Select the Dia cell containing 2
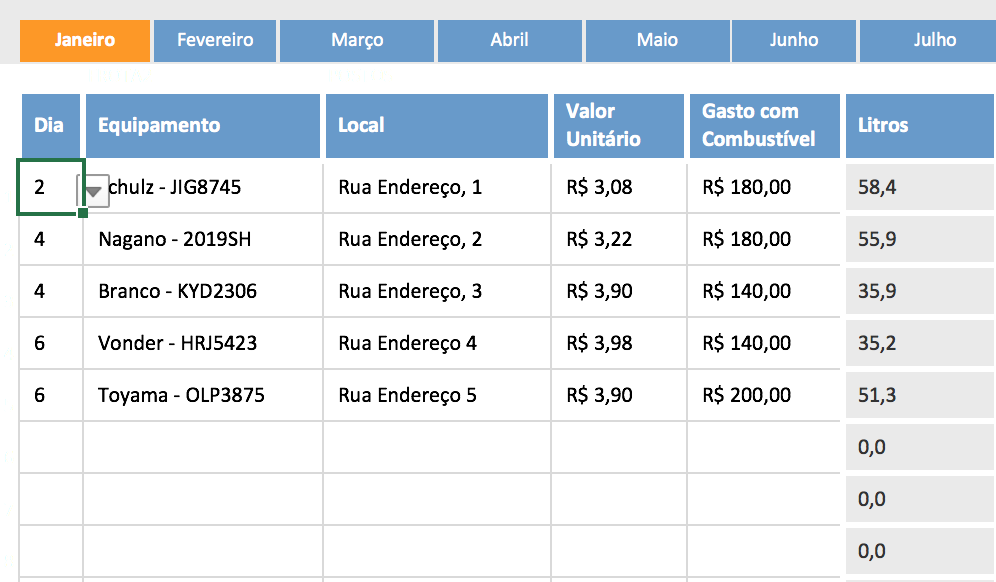996x582 pixels. [x=45, y=187]
